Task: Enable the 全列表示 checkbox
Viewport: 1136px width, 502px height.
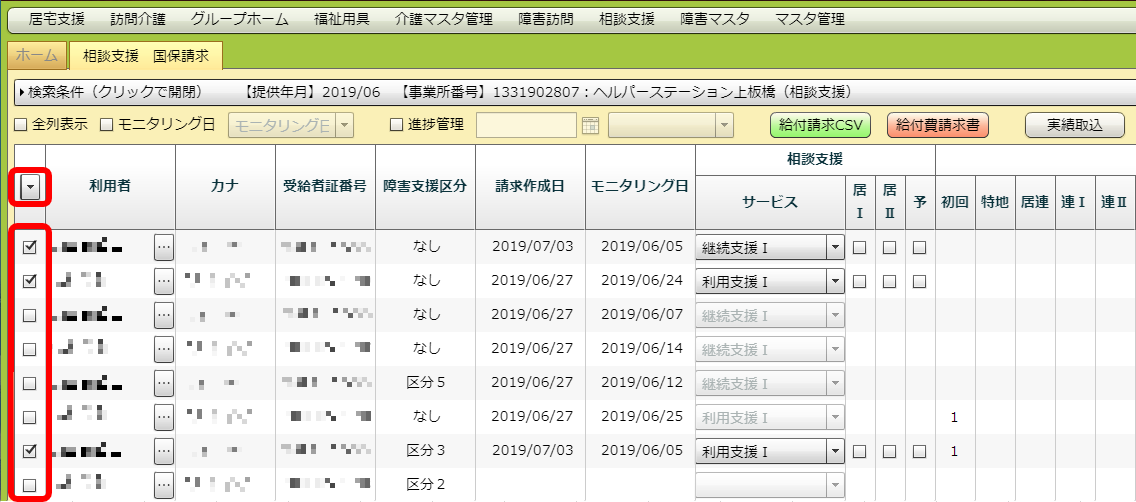Action: pos(20,125)
